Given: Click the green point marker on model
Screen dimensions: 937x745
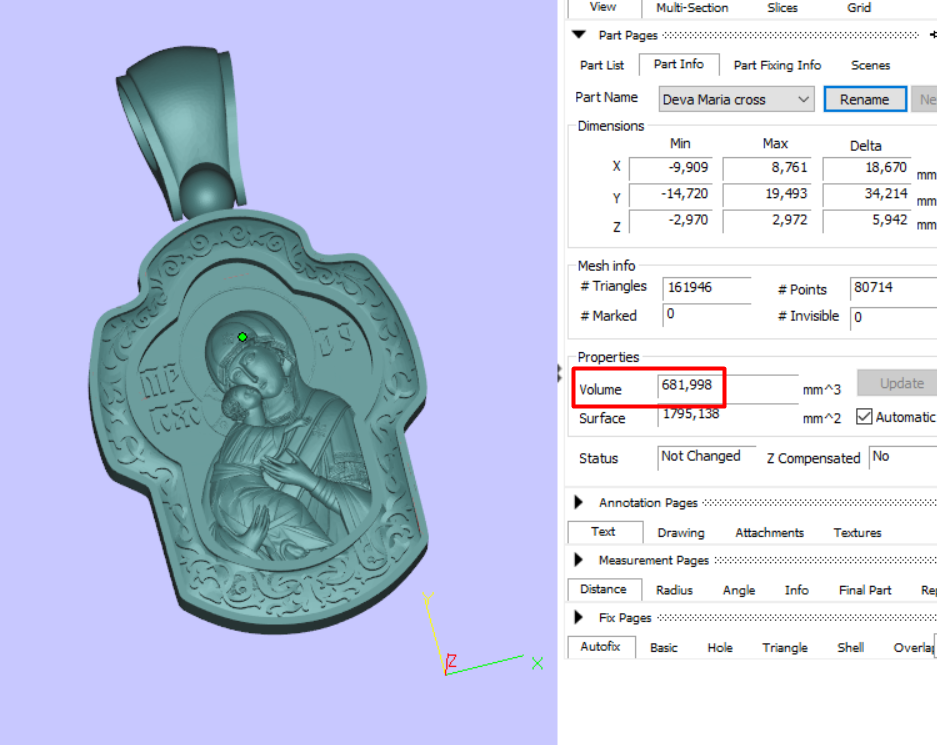Looking at the screenshot, I should tap(243, 337).
